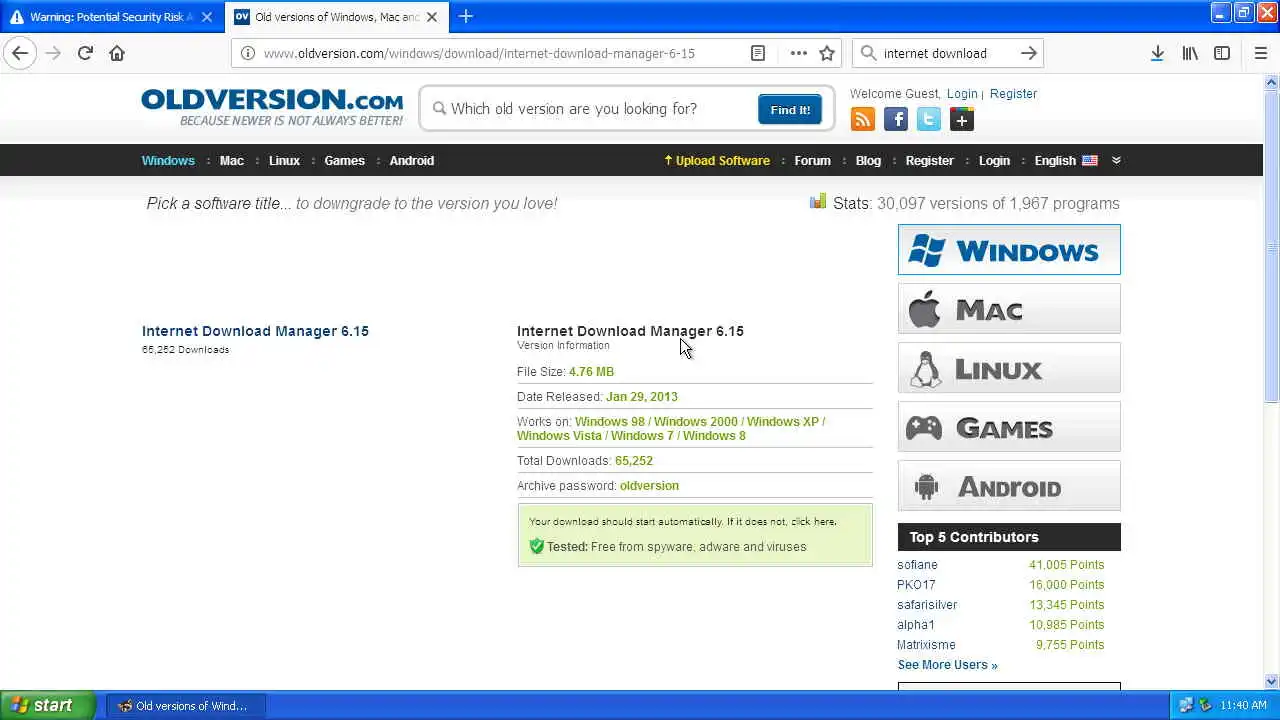Image resolution: width=1280 pixels, height=720 pixels.
Task: Click the 'click here' download link
Action: pos(813,522)
